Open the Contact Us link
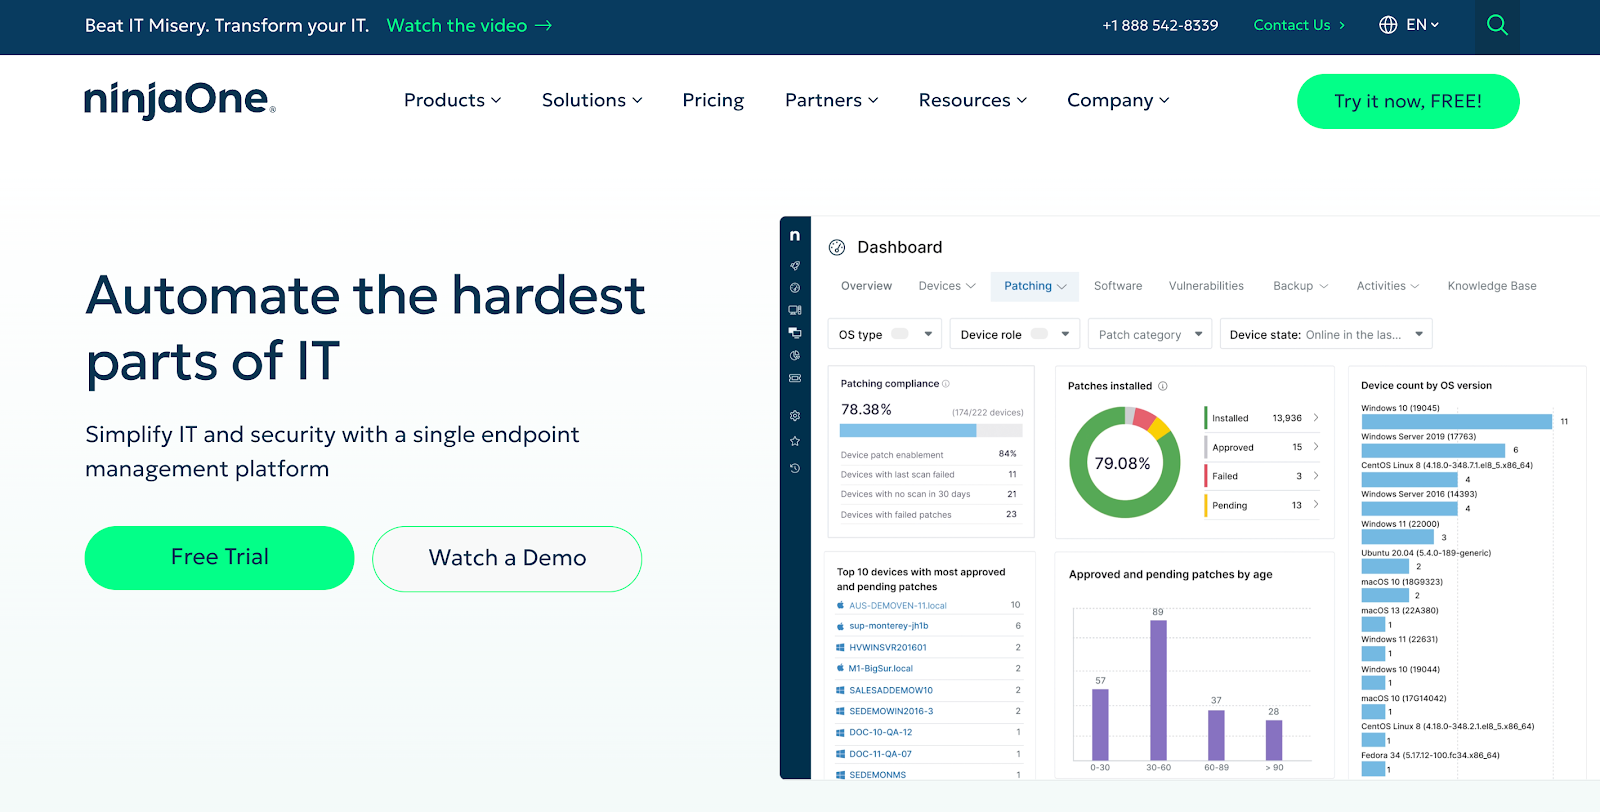The width and height of the screenshot is (1600, 812). point(1299,25)
